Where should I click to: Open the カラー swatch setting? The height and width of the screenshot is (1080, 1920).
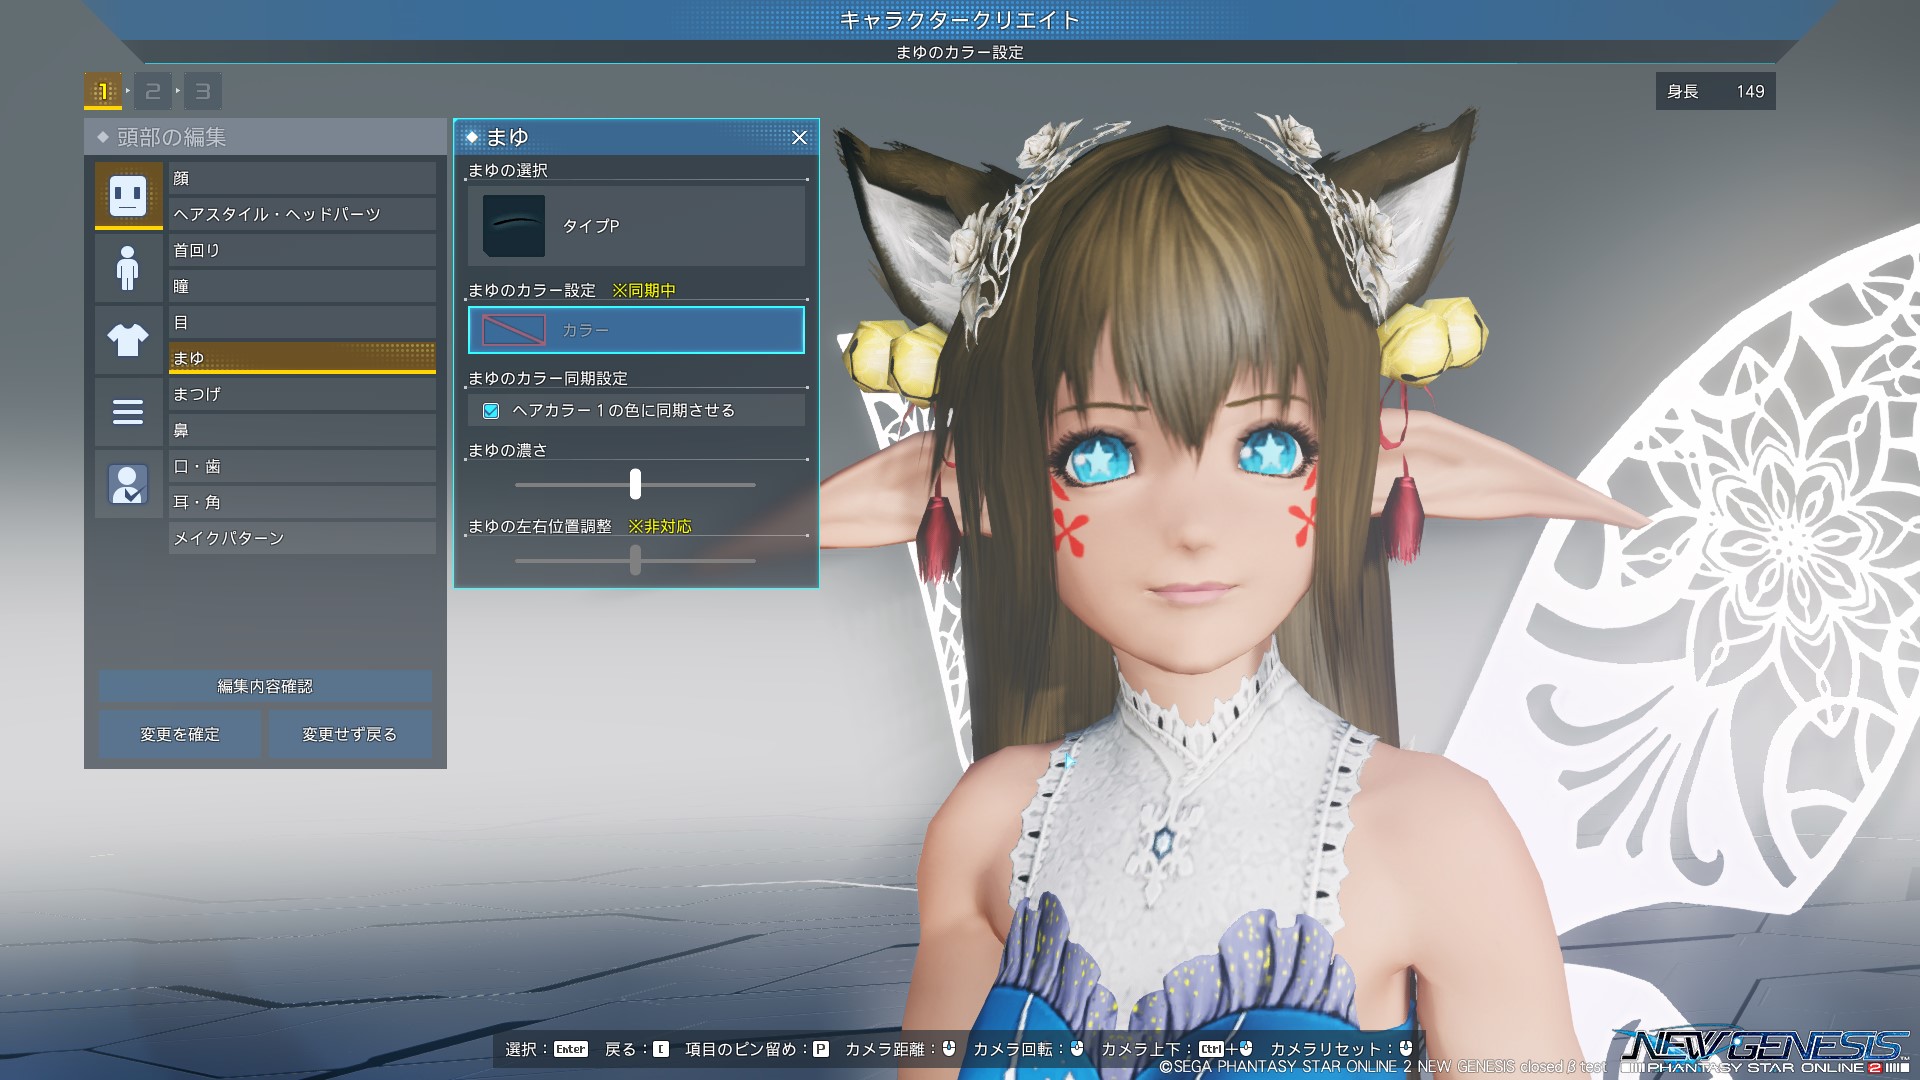(636, 330)
